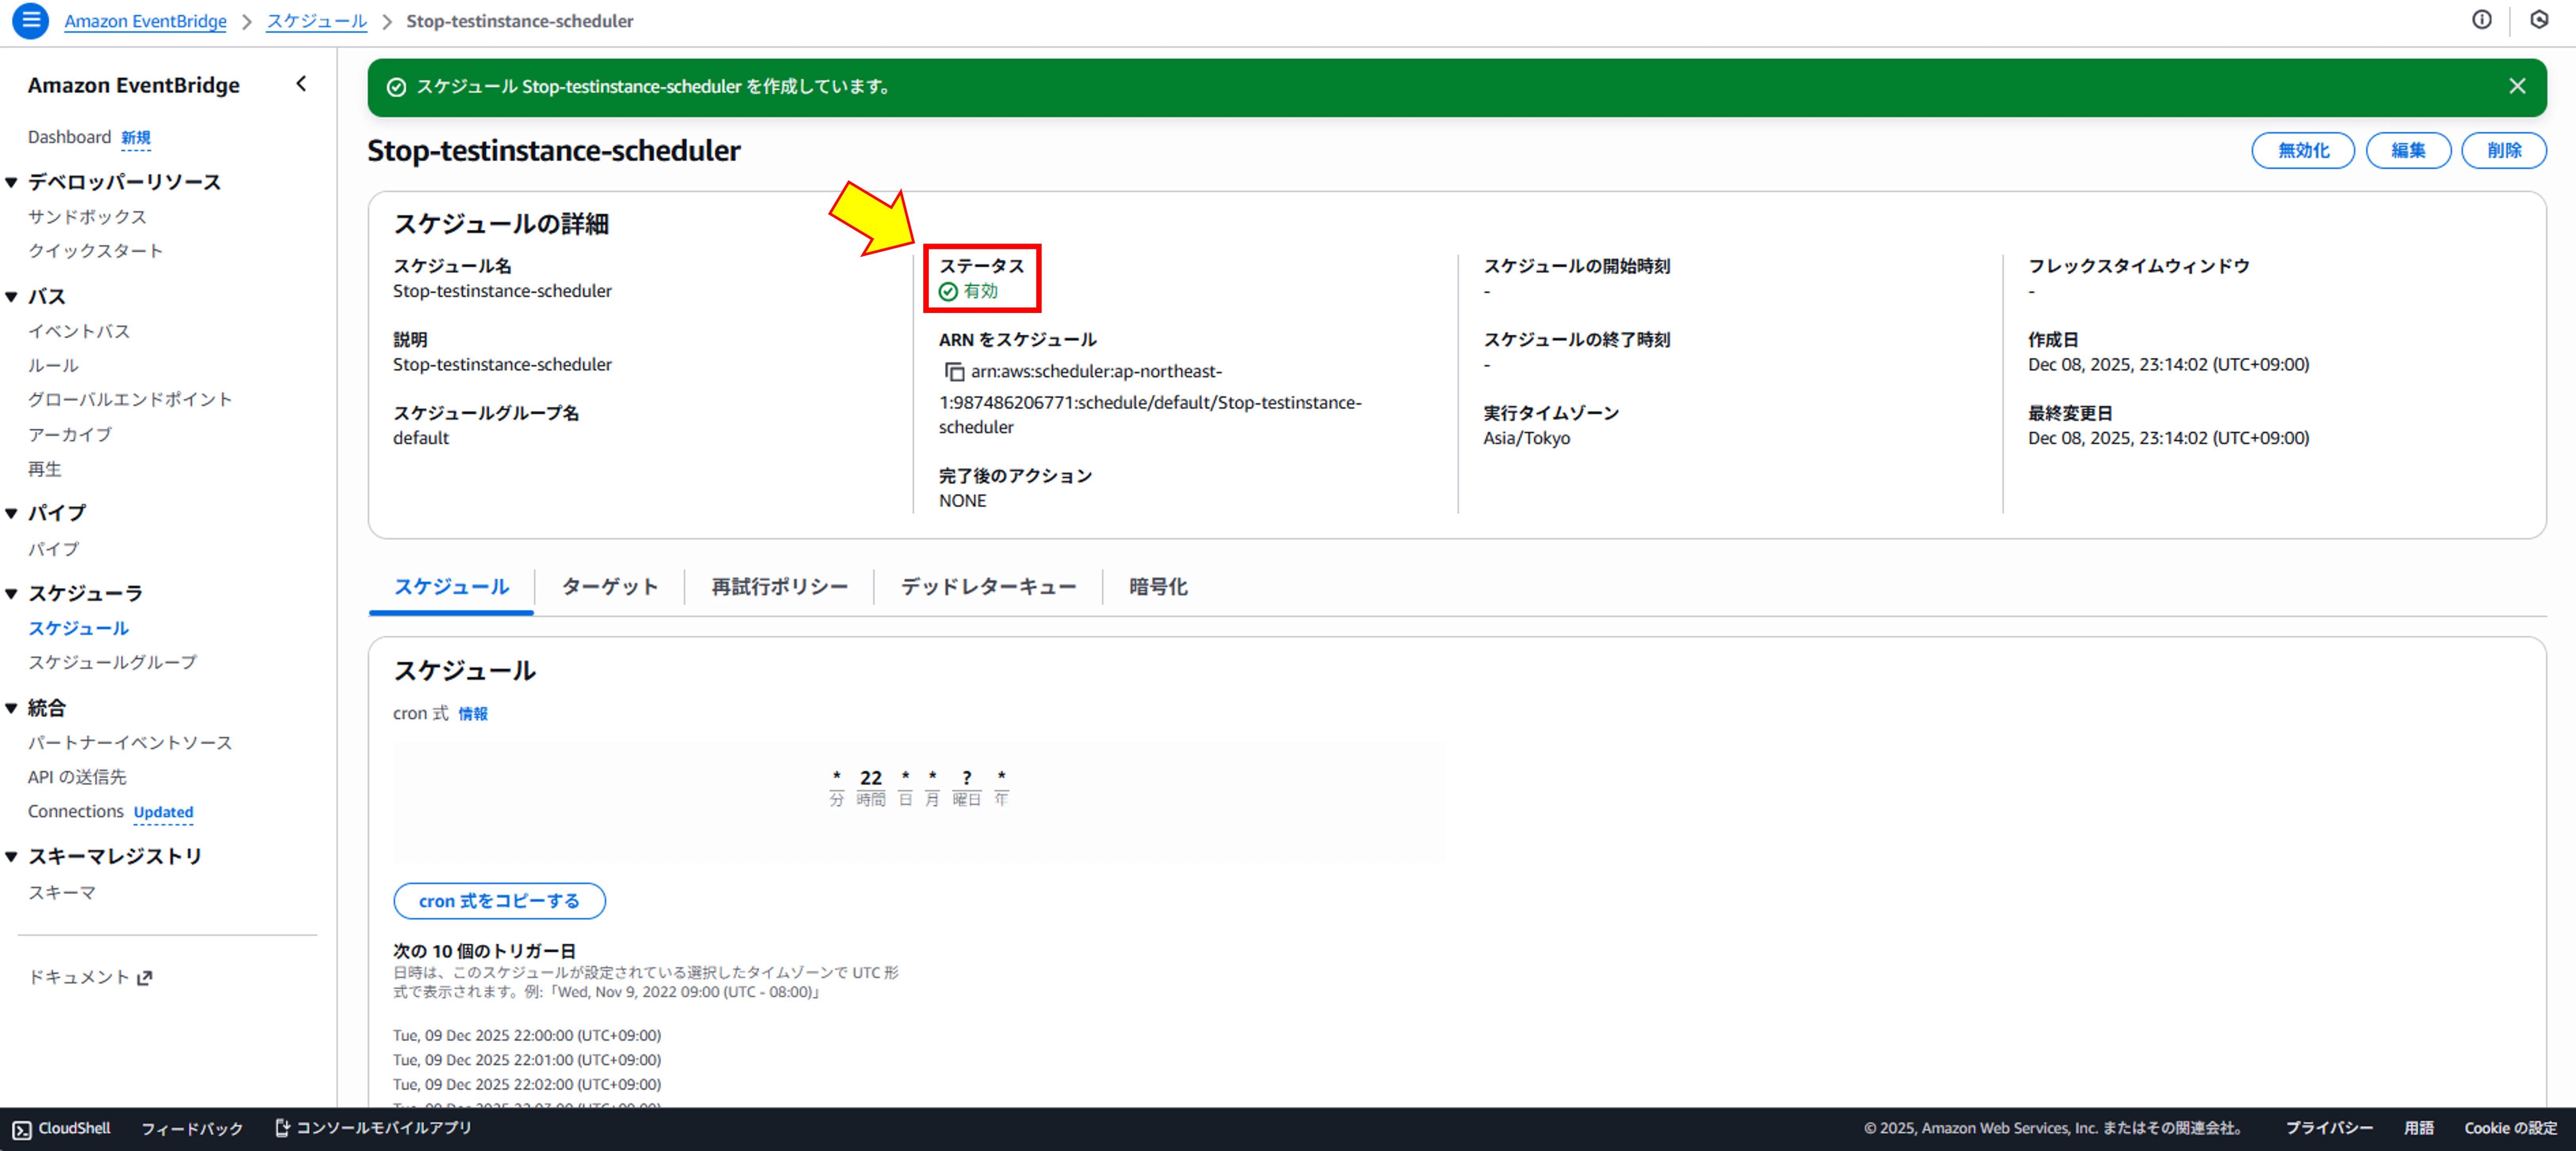Image resolution: width=2576 pixels, height=1151 pixels.
Task: Open パートナーイベントソース in the sidebar
Action: (x=130, y=743)
